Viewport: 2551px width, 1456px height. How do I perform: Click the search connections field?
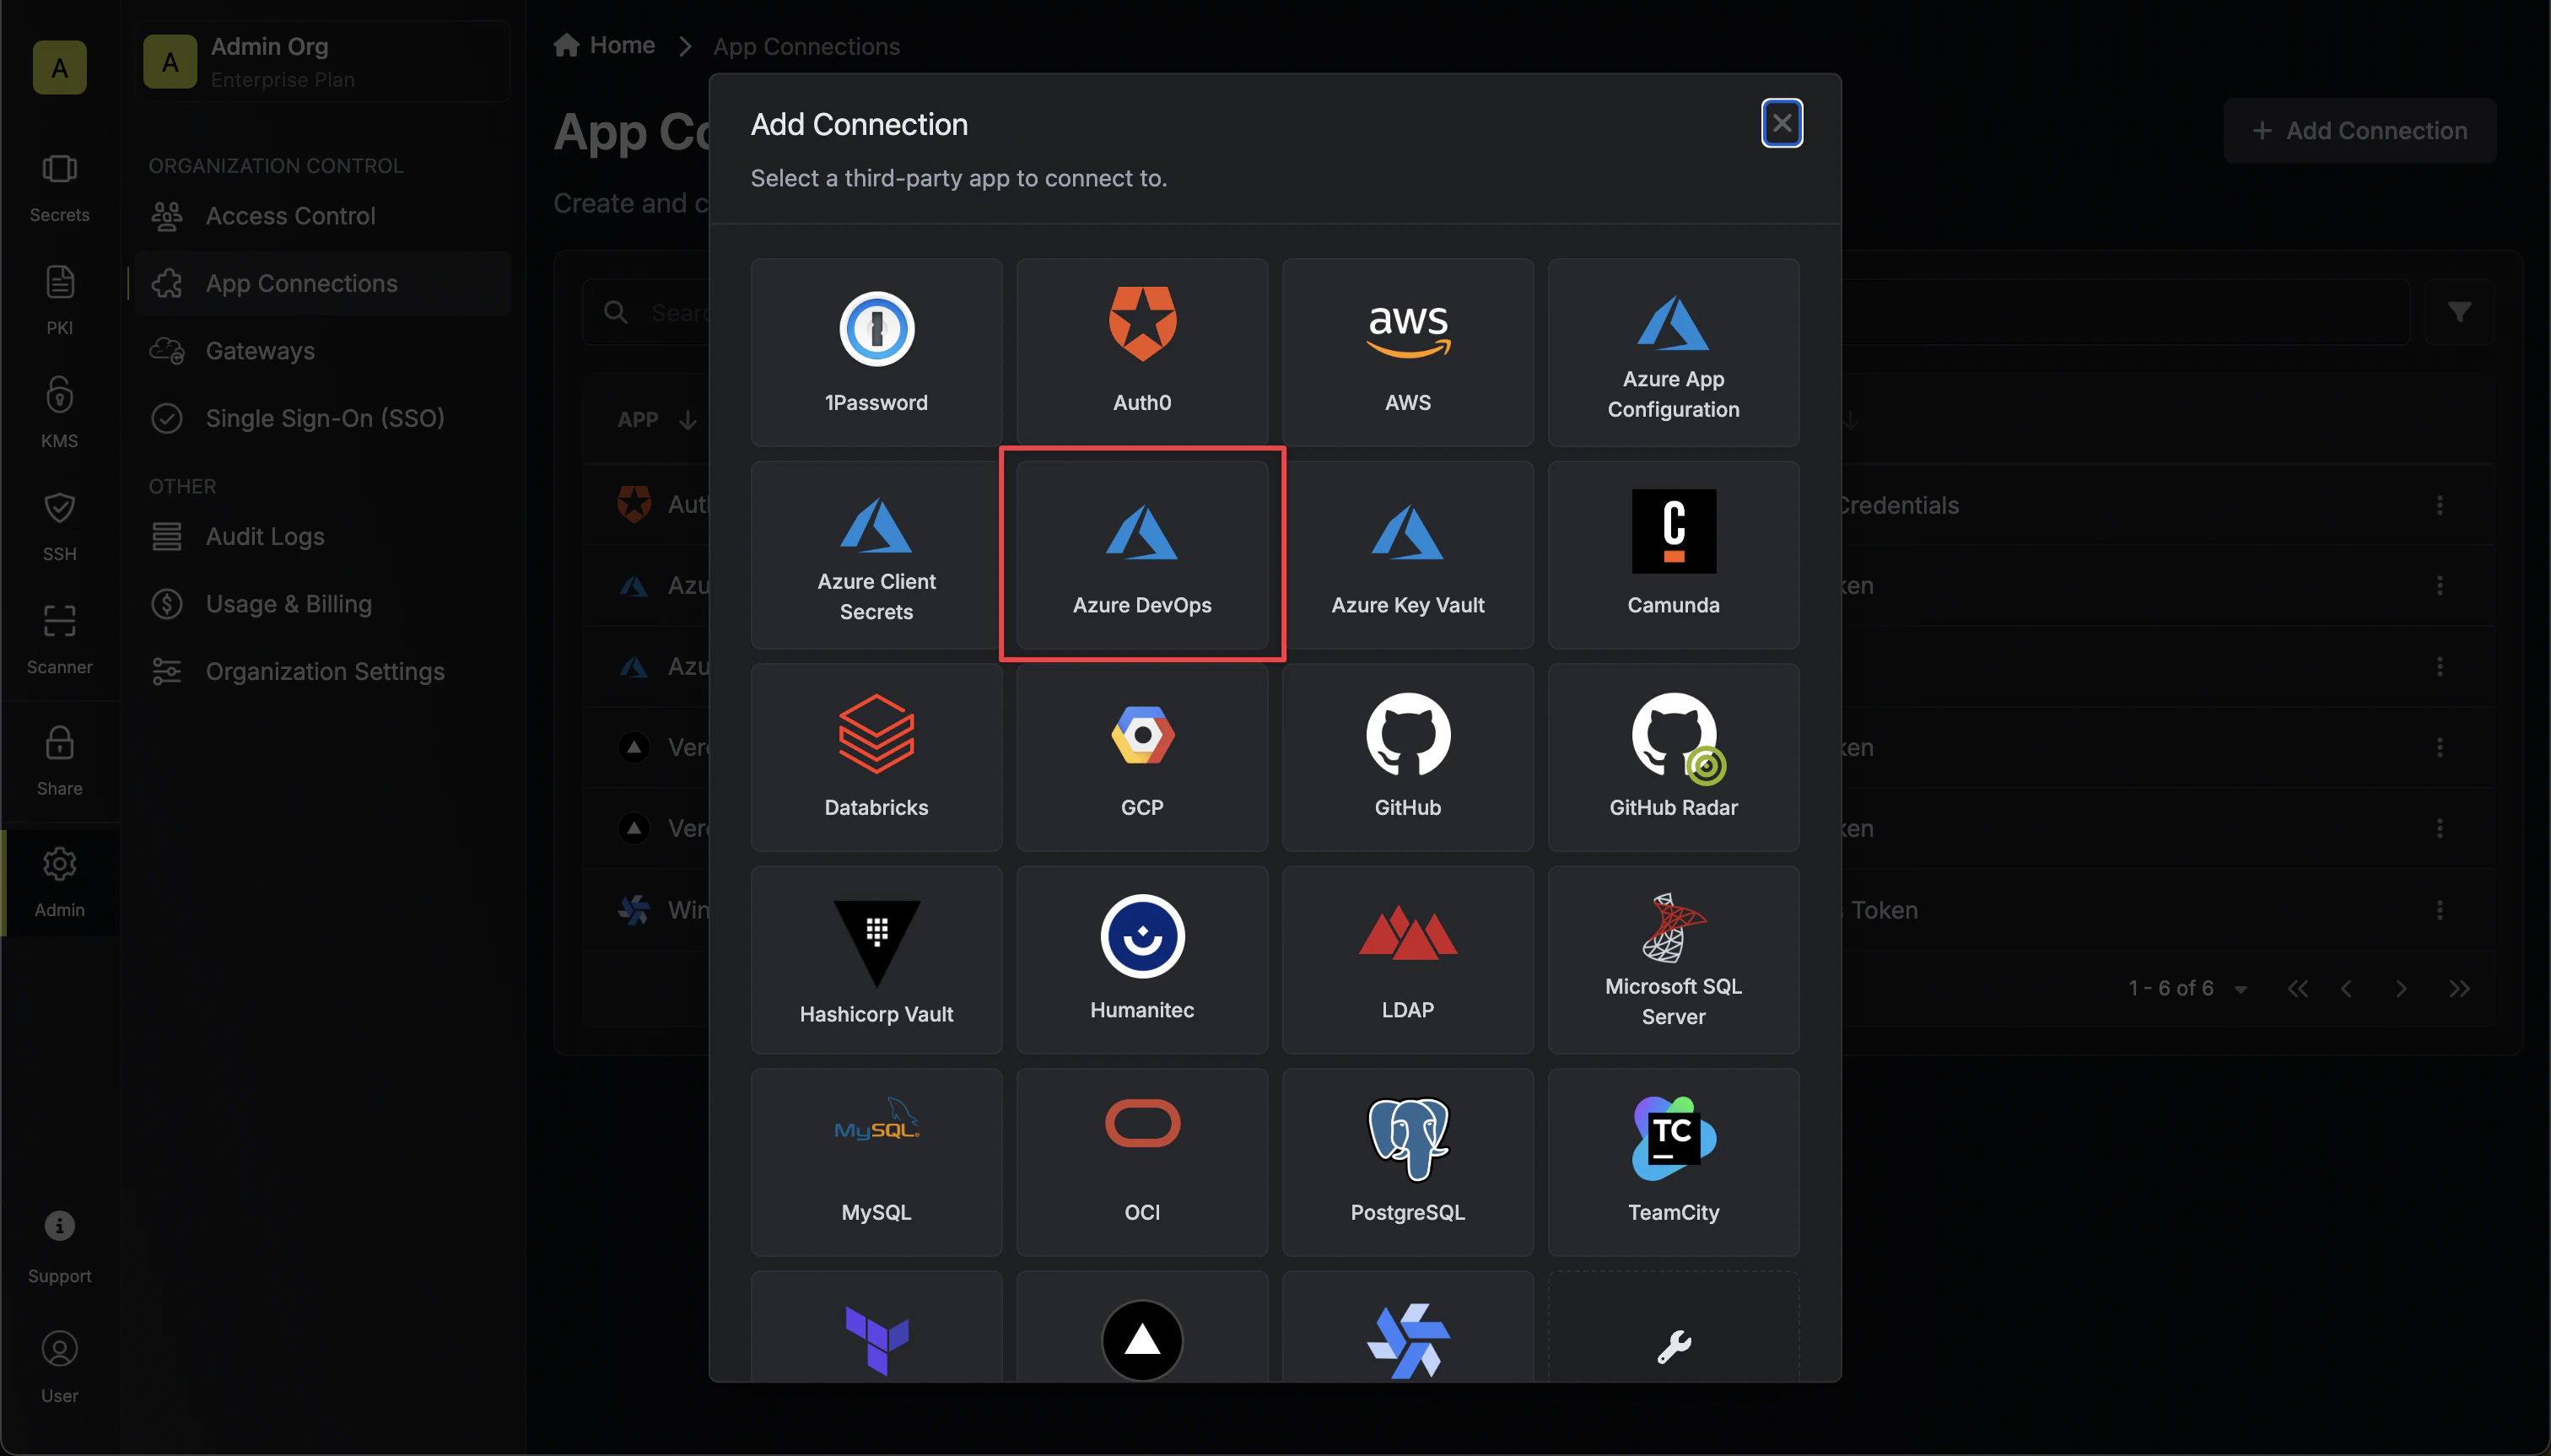1496,312
